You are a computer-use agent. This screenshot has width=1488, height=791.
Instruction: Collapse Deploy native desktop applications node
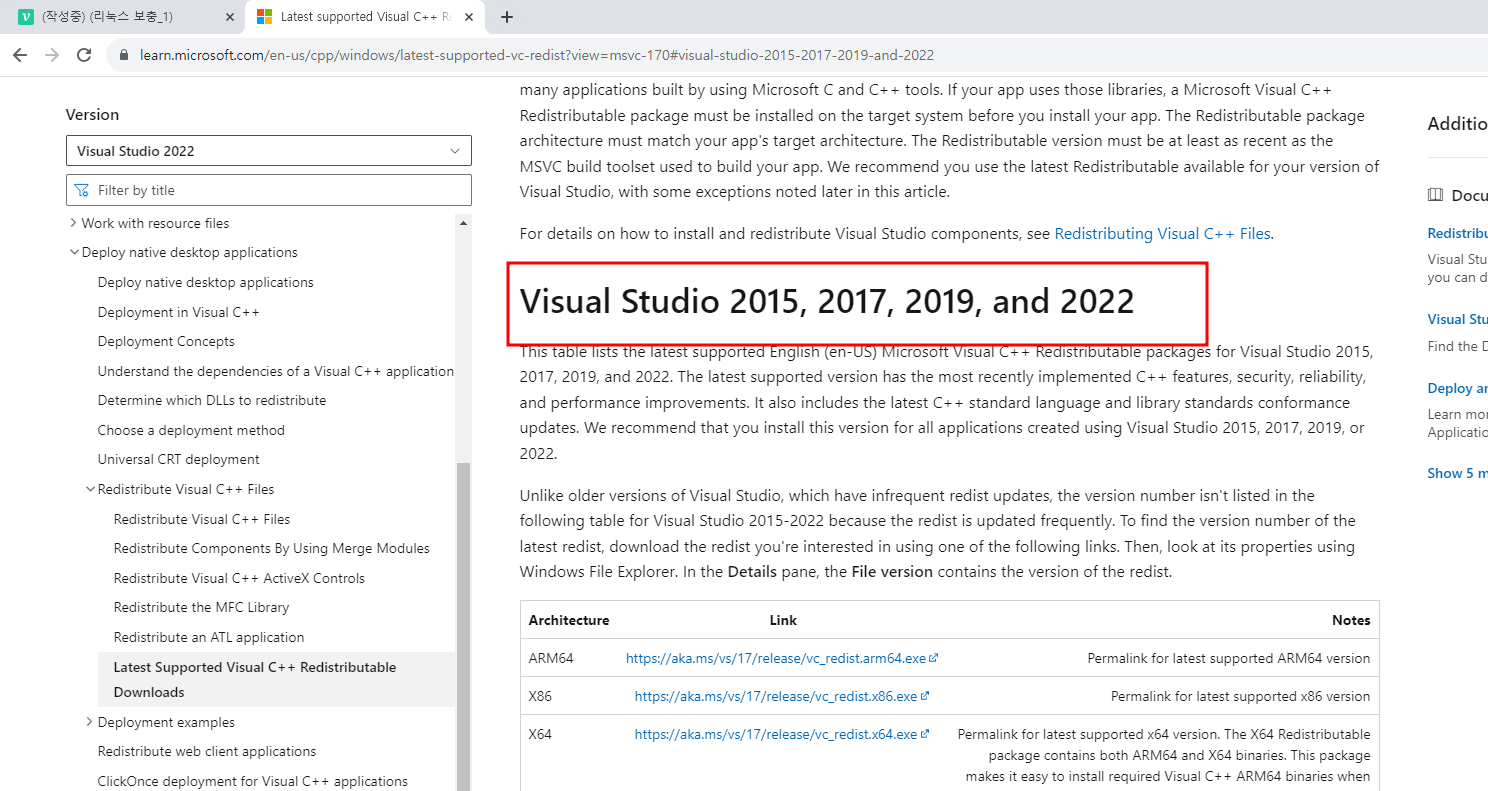pos(74,252)
